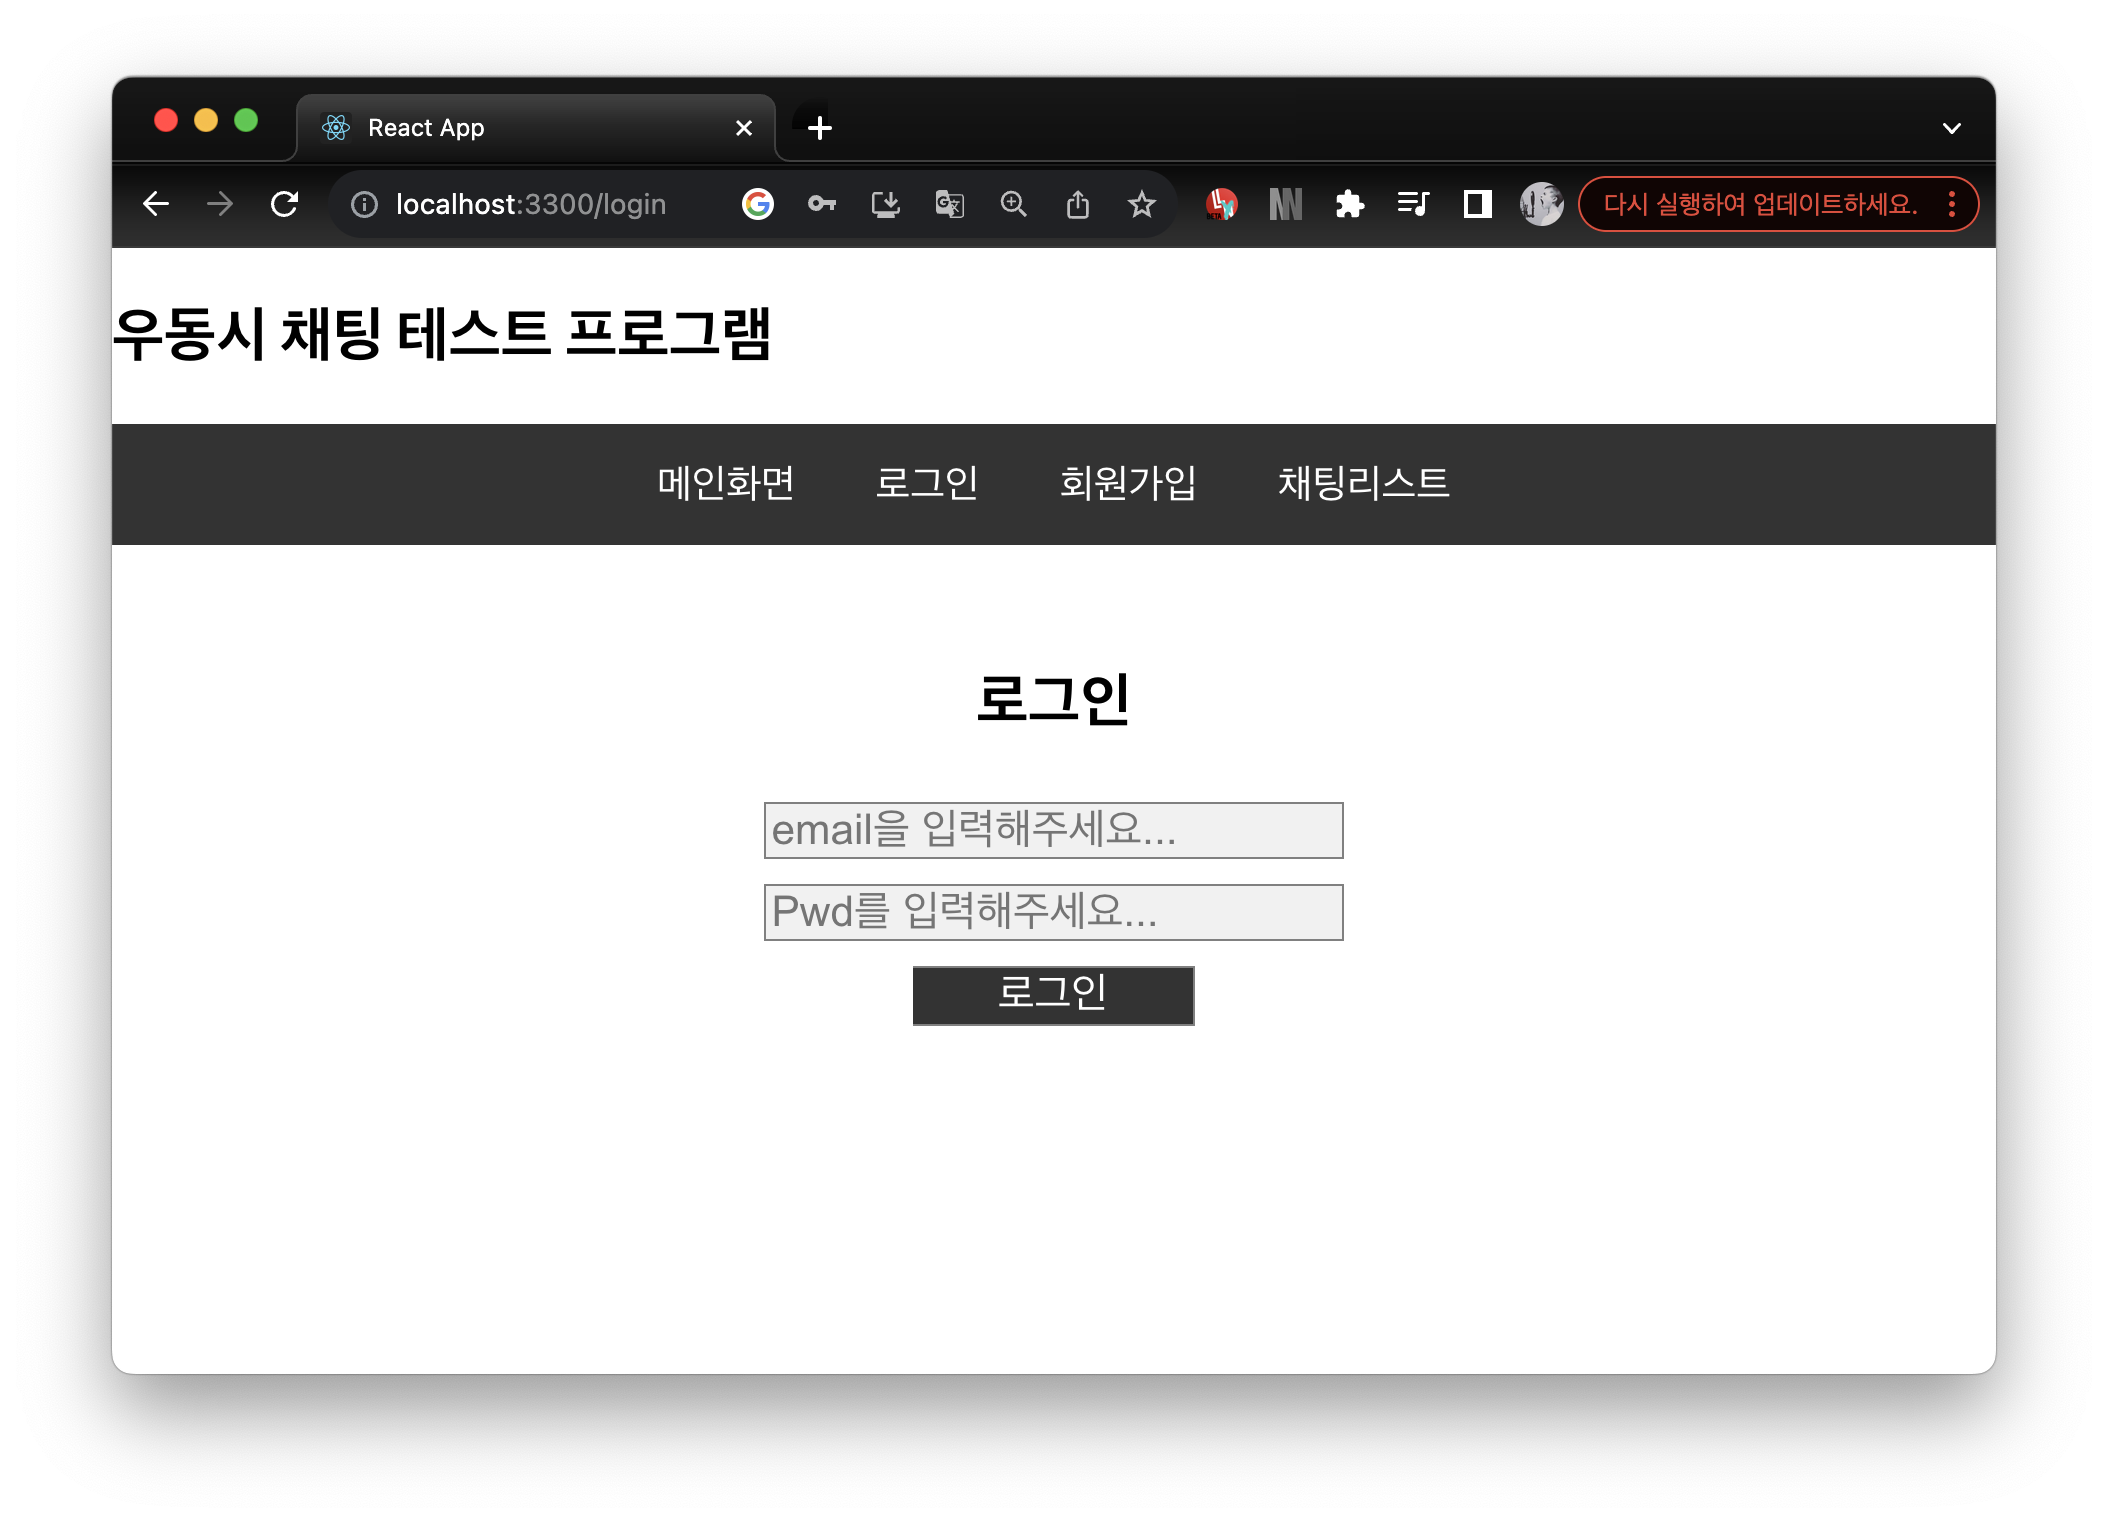Image resolution: width=2108 pixels, height=1522 pixels.
Task: Reload the page with refresh icon
Action: [285, 204]
